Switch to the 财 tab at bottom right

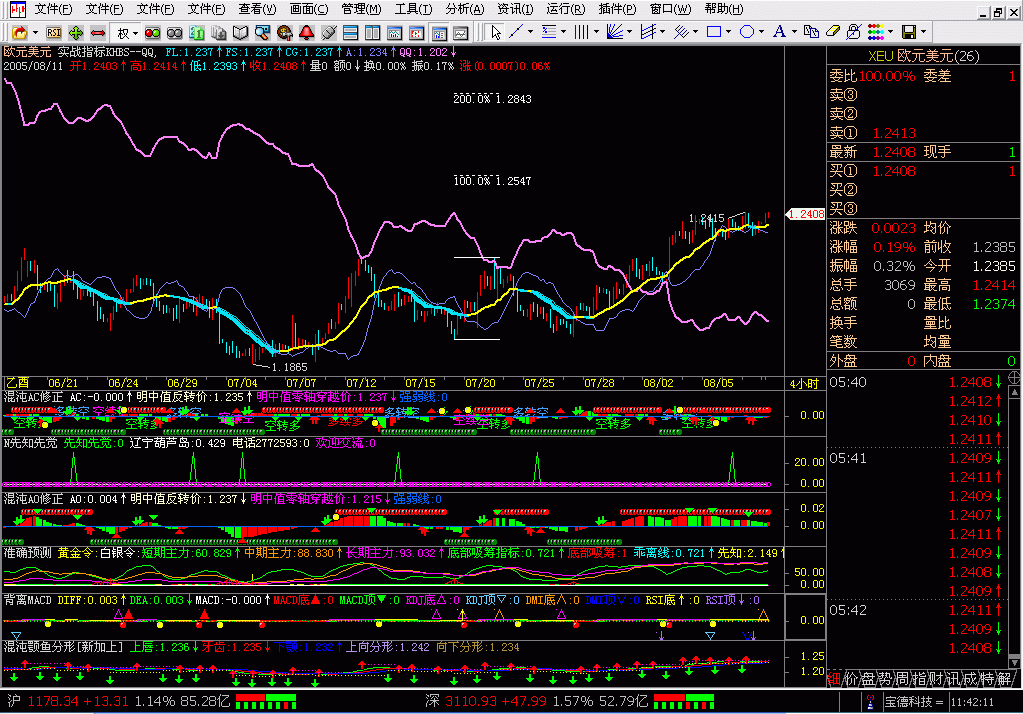tap(935, 679)
